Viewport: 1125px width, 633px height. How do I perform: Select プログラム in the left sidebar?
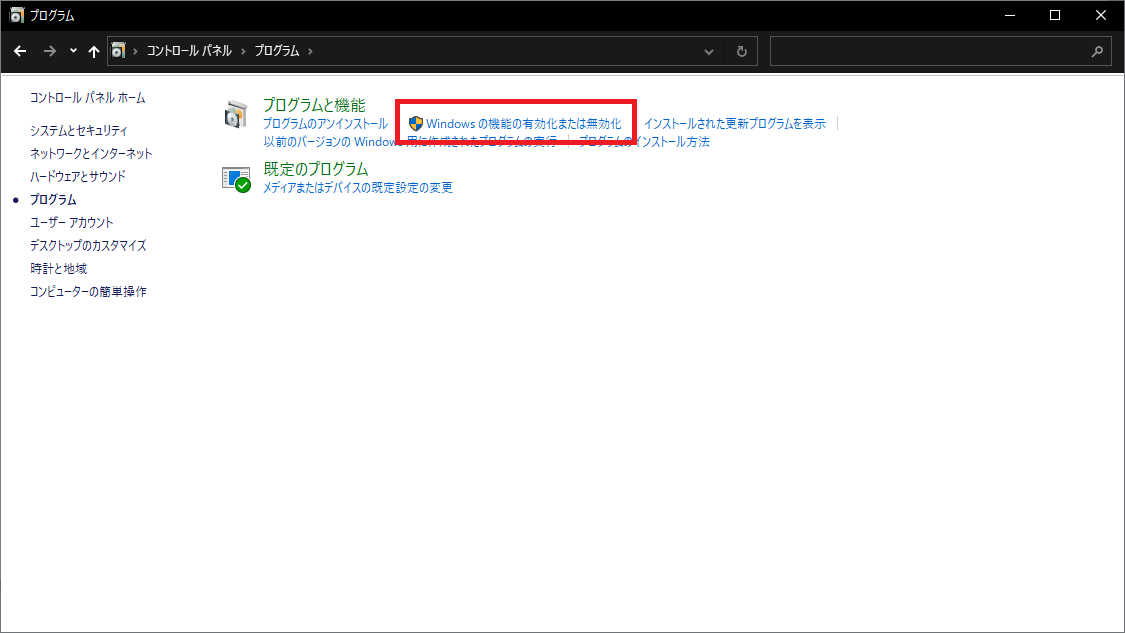click(x=53, y=200)
